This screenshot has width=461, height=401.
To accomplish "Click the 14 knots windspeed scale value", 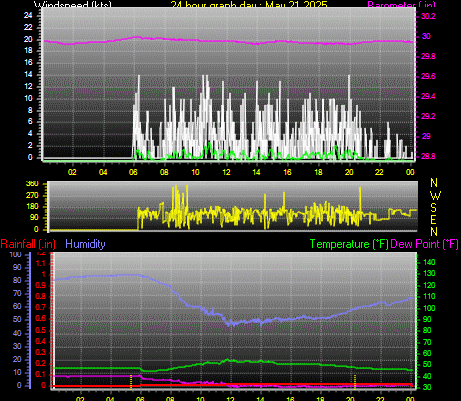I will 28,75.
